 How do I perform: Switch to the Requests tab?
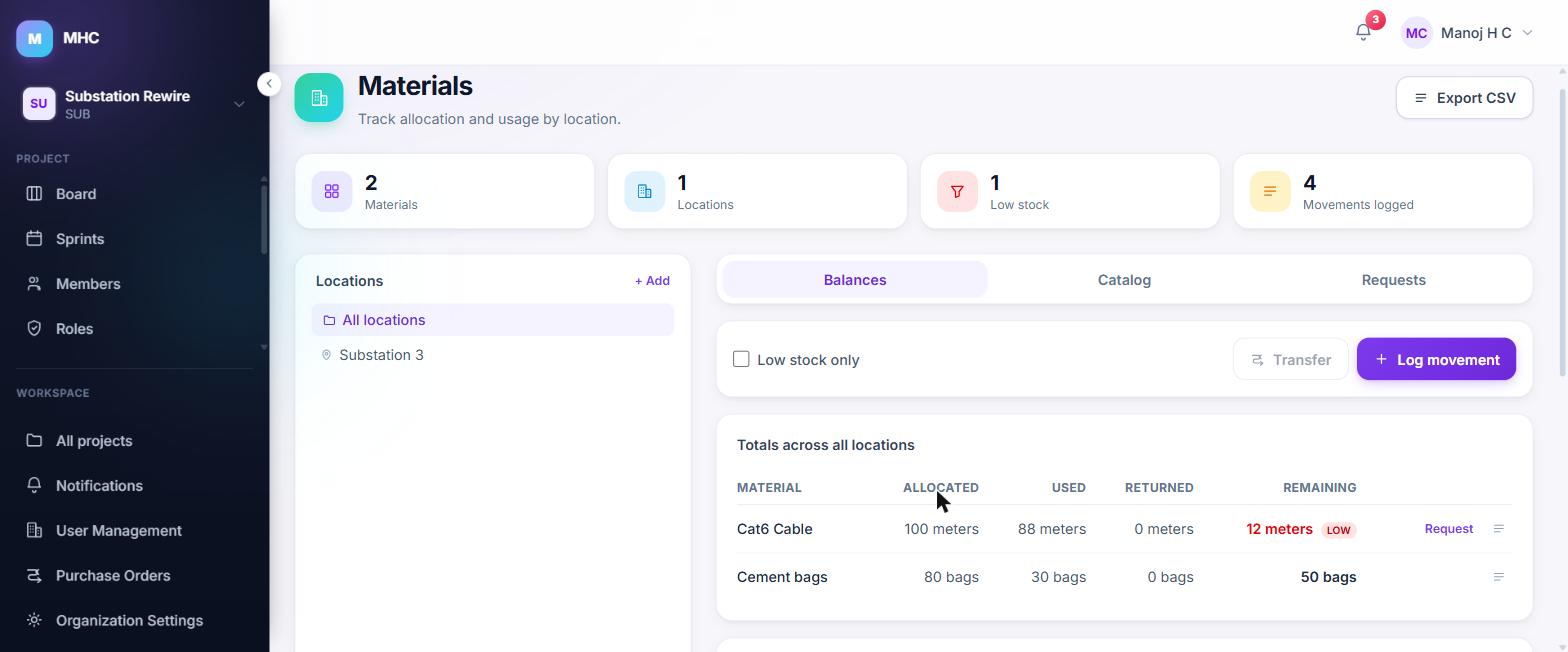coord(1393,280)
